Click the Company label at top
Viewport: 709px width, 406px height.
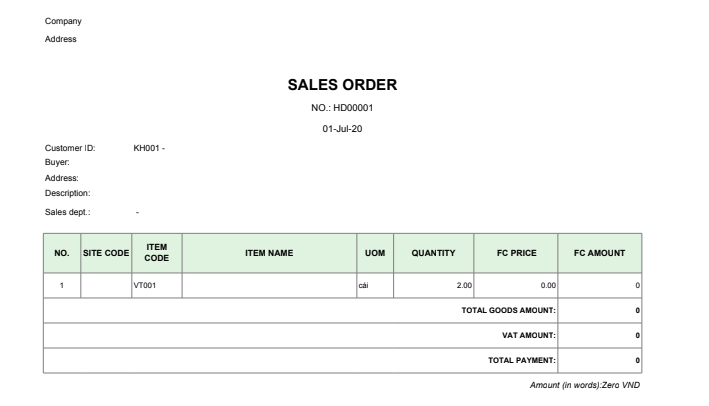[x=63, y=21]
